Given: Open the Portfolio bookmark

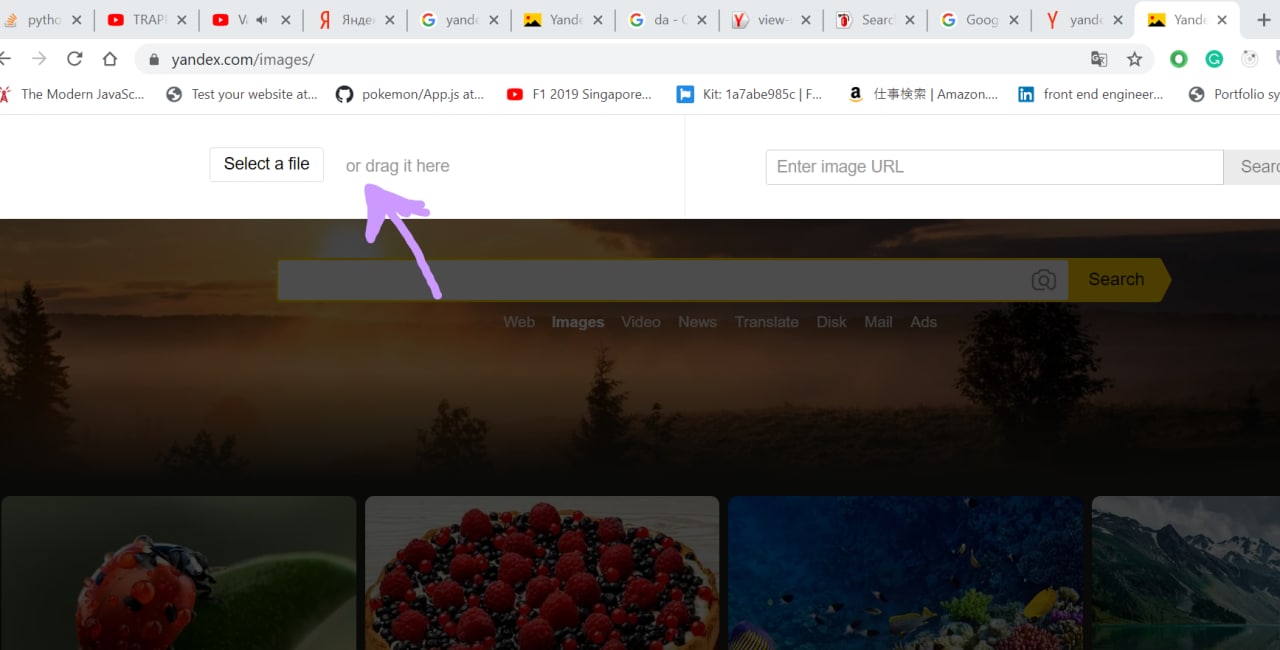Looking at the screenshot, I should (1233, 94).
